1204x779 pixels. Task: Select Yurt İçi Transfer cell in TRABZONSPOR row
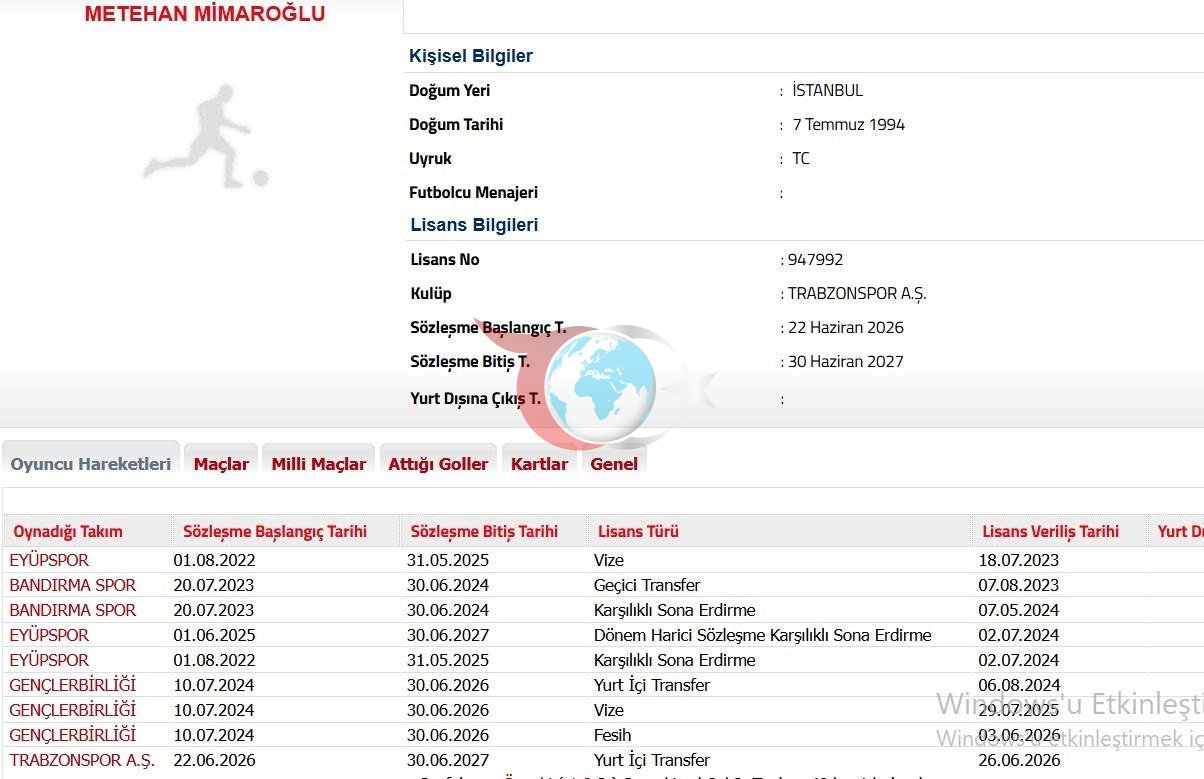click(x=652, y=760)
